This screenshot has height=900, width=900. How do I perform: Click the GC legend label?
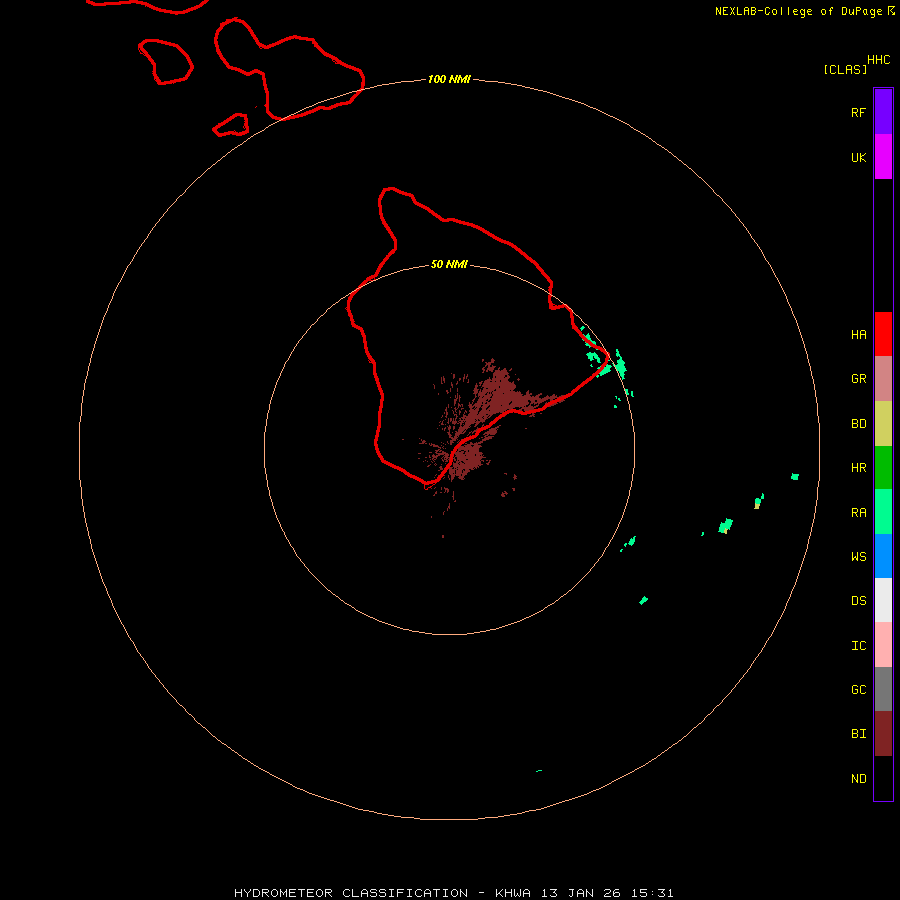pyautogui.click(x=858, y=689)
